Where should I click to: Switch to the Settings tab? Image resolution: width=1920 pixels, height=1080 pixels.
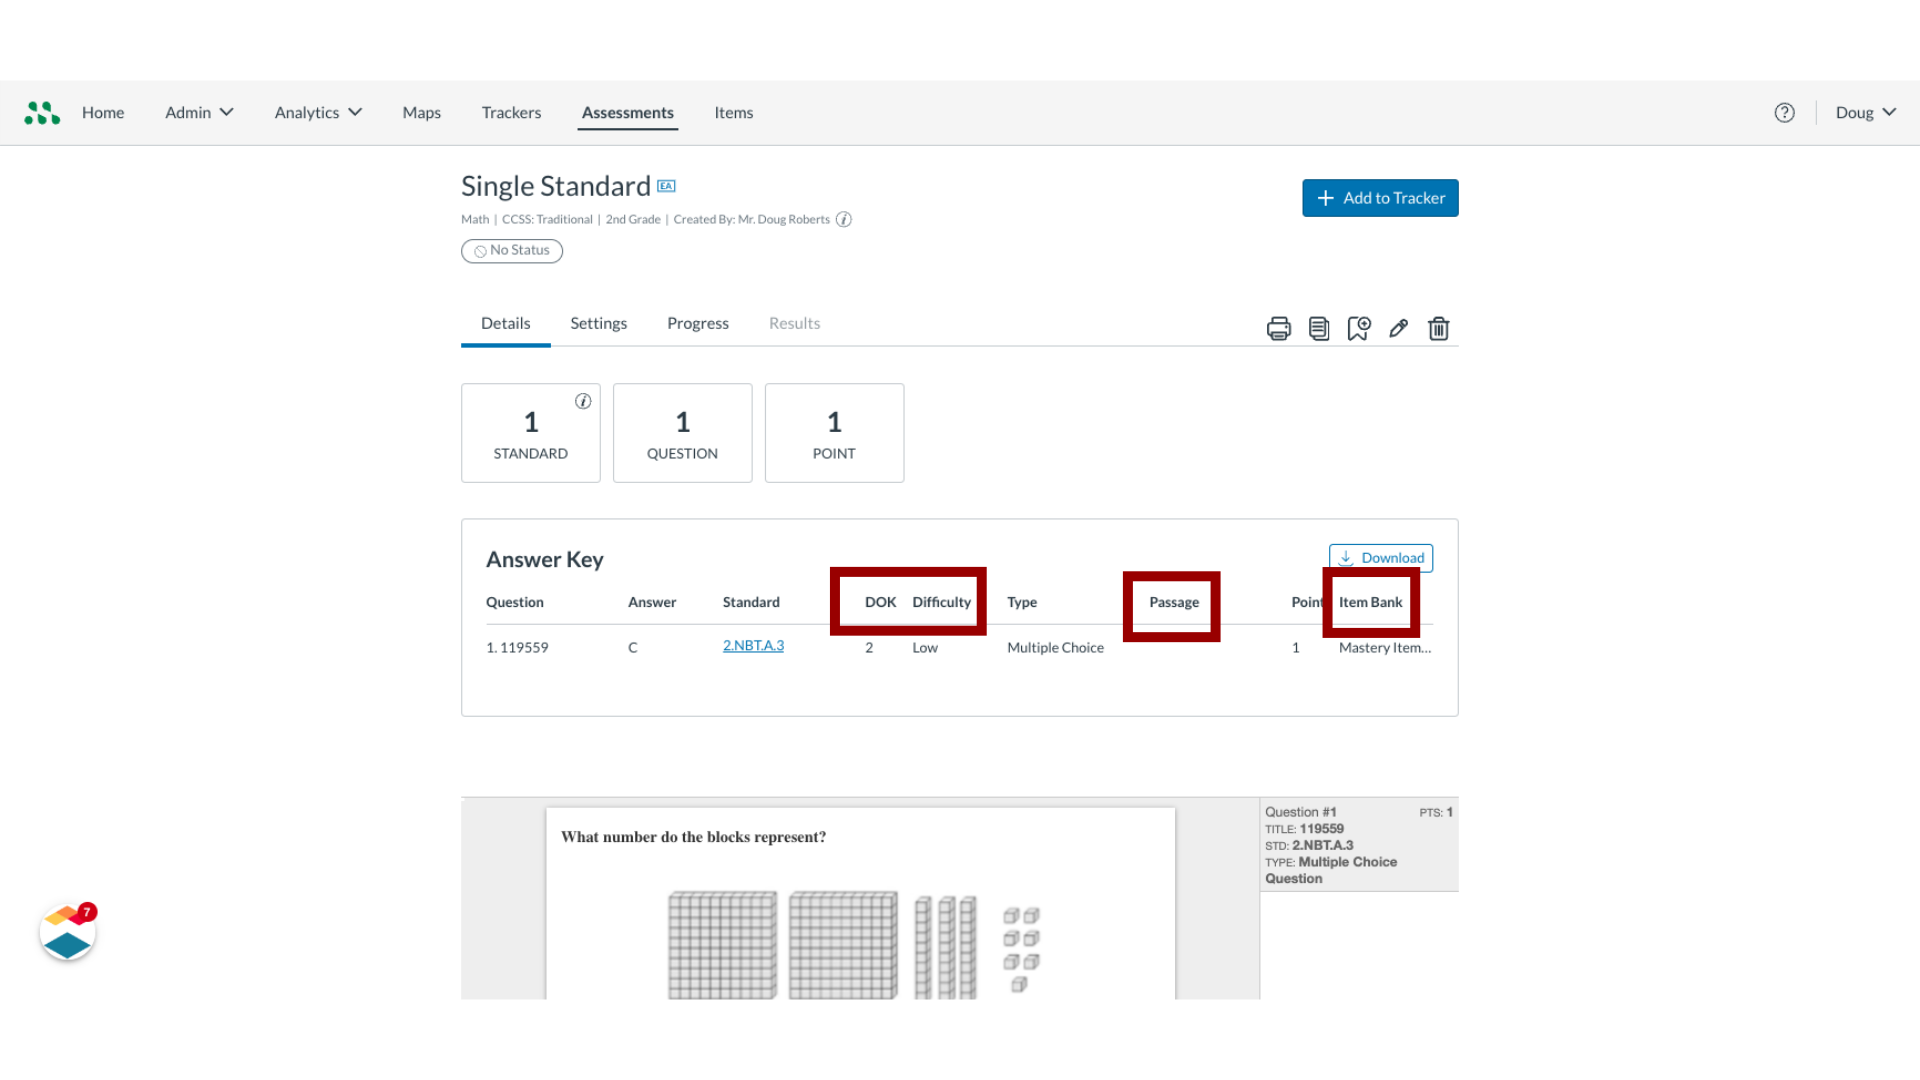pyautogui.click(x=599, y=323)
